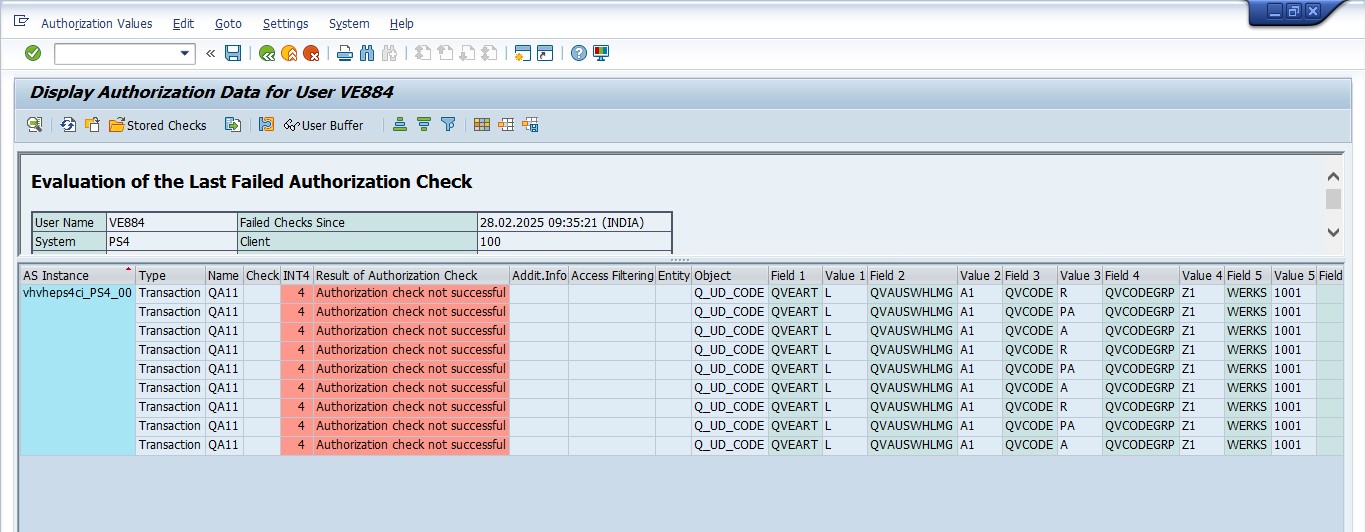Viewport: 1365px width, 532px height.
Task: Open the Goto menu
Action: pos(228,23)
